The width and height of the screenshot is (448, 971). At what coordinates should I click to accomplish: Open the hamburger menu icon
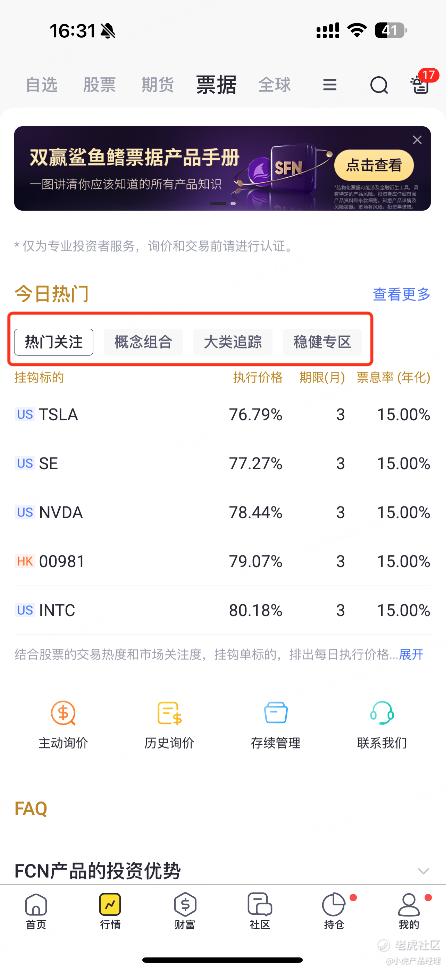click(x=330, y=85)
